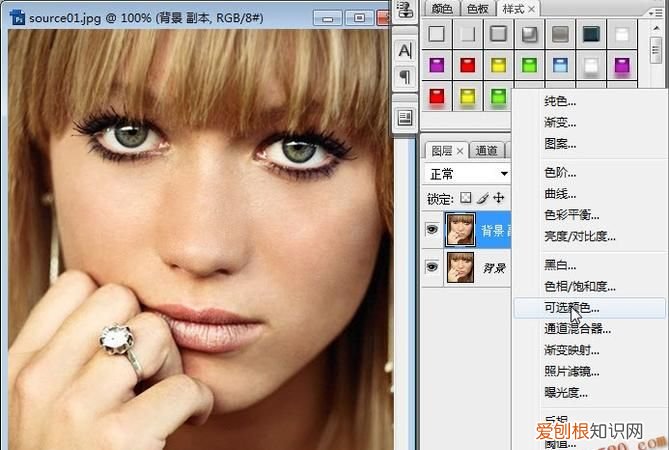Screen dimensions: 669x450
Task: Hide the 背景 副本 layer via eye icon
Action: point(432,228)
